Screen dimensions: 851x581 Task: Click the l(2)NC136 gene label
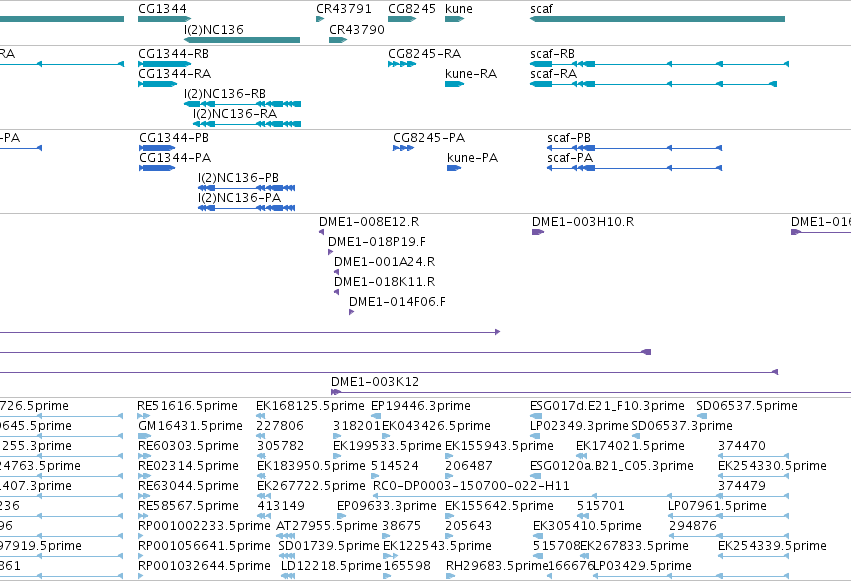coord(214,29)
